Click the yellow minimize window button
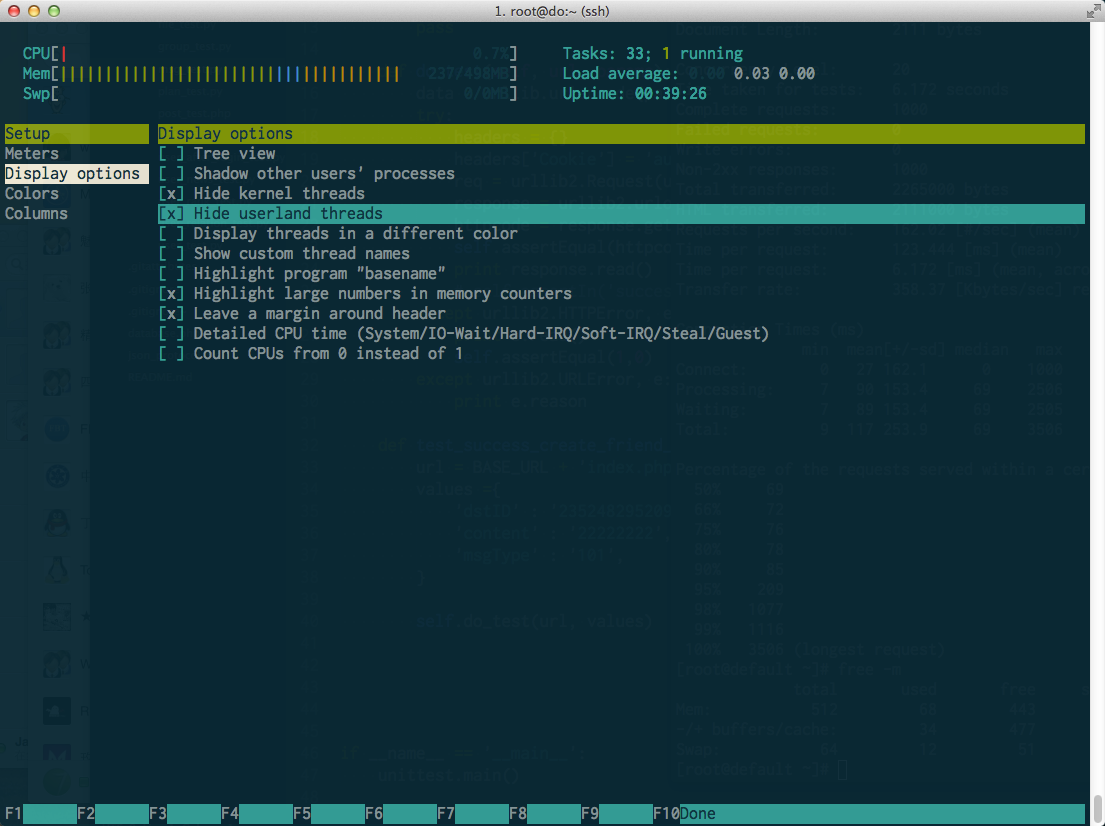This screenshot has width=1105, height=826. click(x=33, y=11)
